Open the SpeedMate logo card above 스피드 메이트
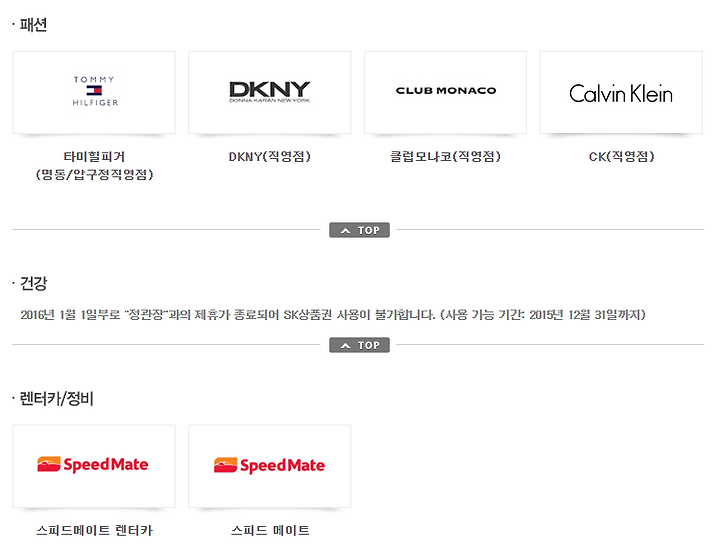 pyautogui.click(x=270, y=466)
